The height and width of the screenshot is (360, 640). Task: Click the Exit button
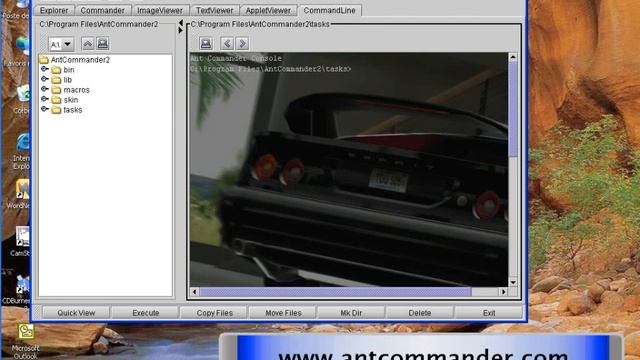[489, 313]
